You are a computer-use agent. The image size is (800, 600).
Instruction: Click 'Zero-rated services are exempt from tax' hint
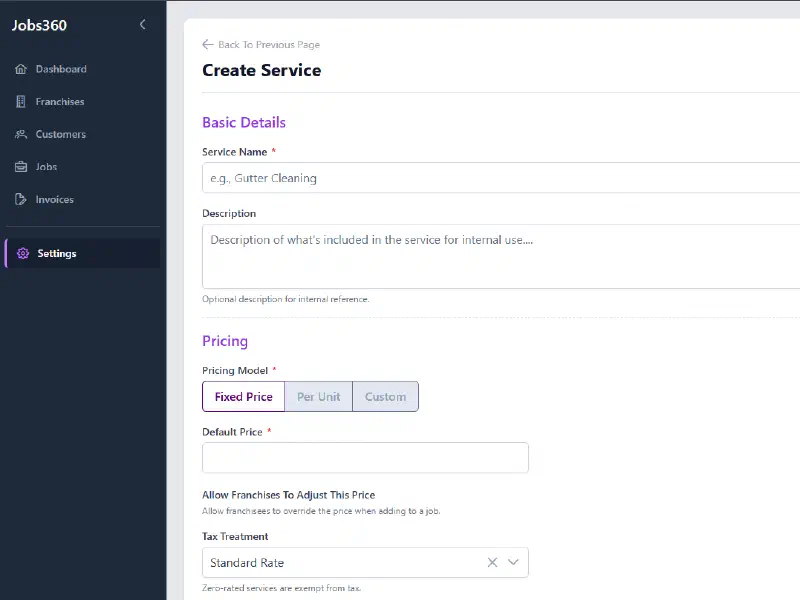point(282,588)
